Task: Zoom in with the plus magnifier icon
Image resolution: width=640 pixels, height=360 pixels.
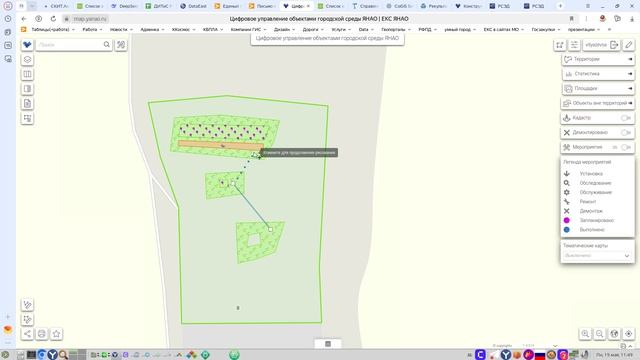Action: point(585,334)
